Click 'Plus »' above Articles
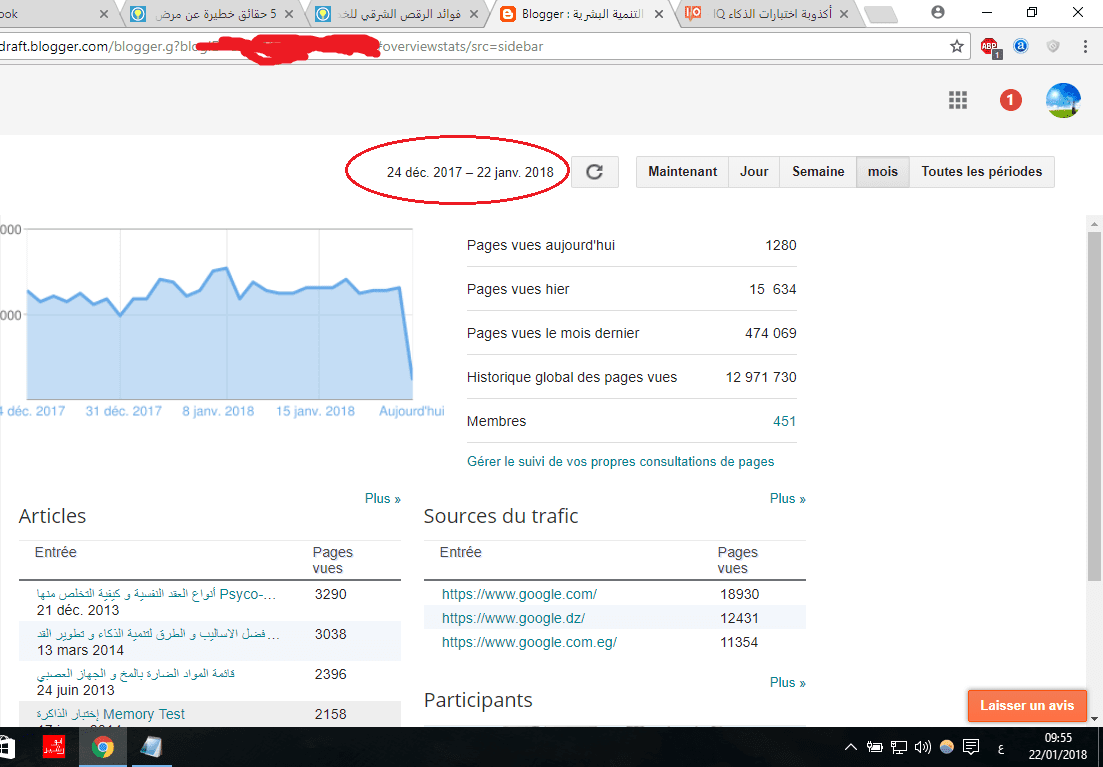1103x767 pixels. [383, 498]
